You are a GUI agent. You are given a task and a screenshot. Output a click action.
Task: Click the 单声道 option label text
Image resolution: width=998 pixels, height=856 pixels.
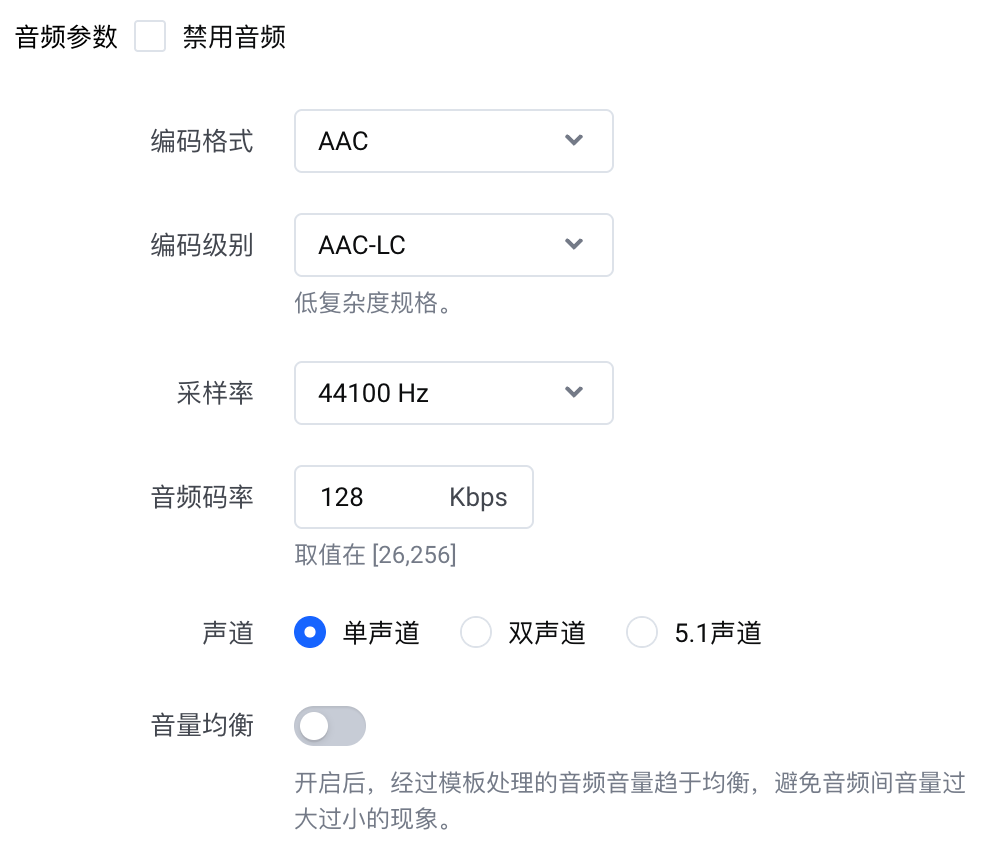click(381, 632)
